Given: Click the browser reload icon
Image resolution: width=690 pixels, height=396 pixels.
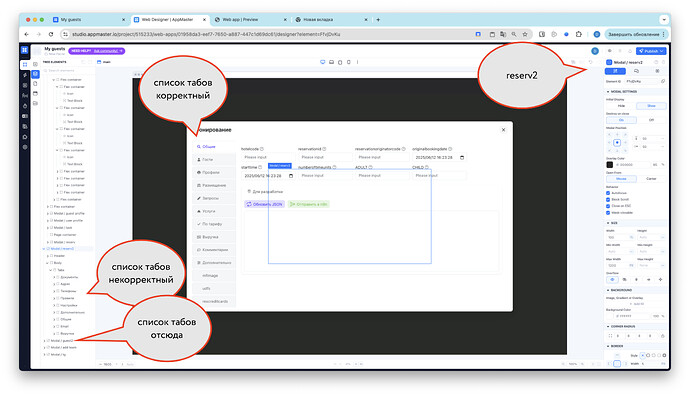Looking at the screenshot, I should [x=51, y=34].
